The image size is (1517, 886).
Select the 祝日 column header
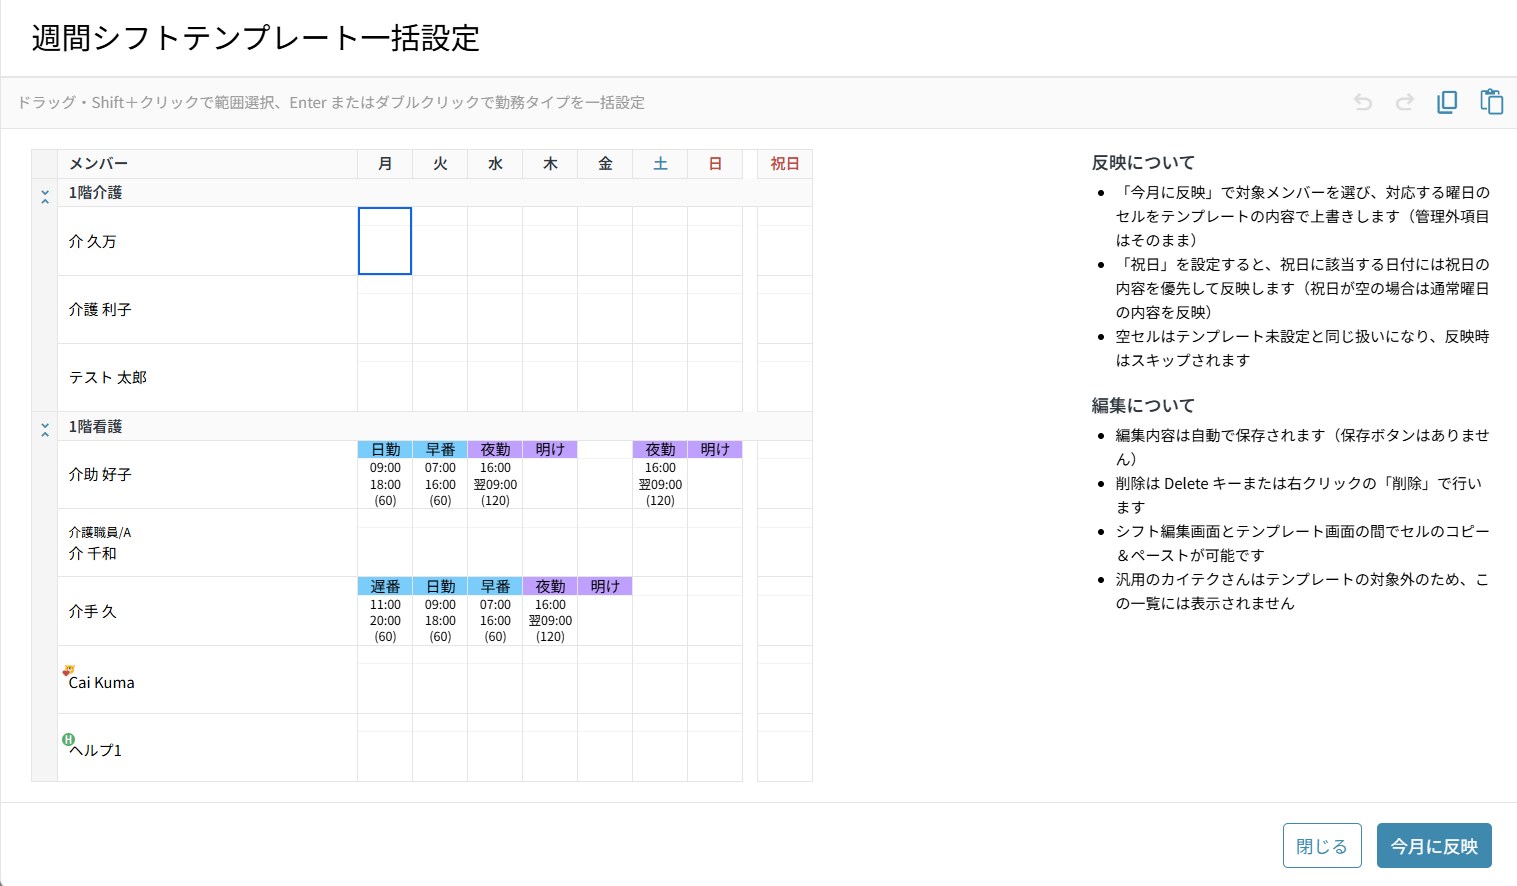(x=785, y=164)
